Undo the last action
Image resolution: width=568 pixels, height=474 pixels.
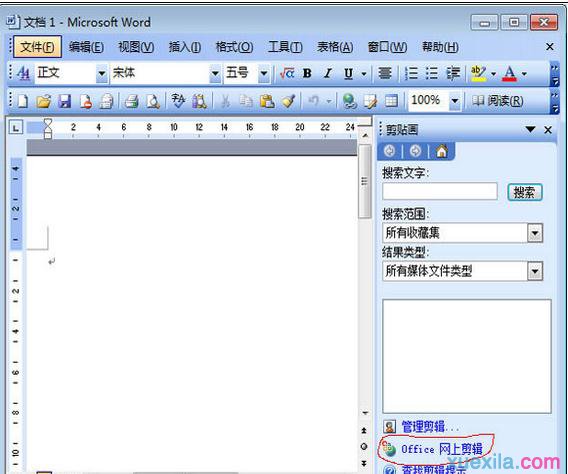314,101
